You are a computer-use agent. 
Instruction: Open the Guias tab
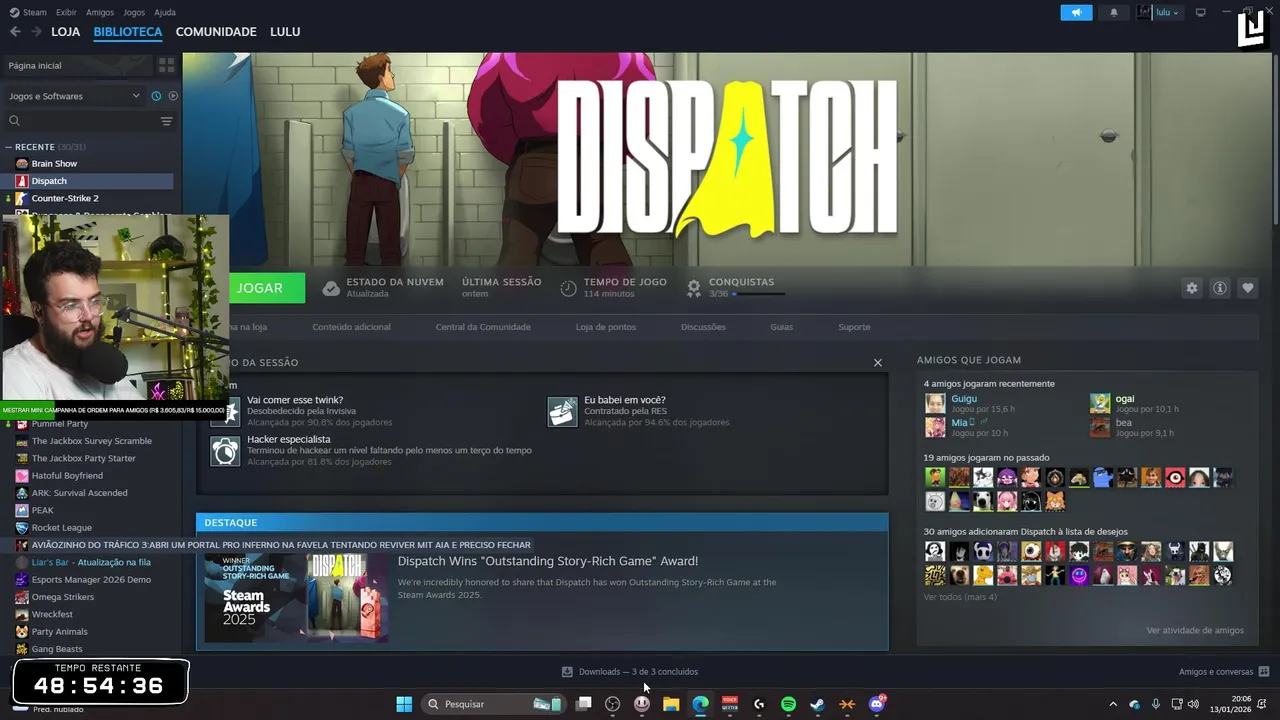(781, 327)
